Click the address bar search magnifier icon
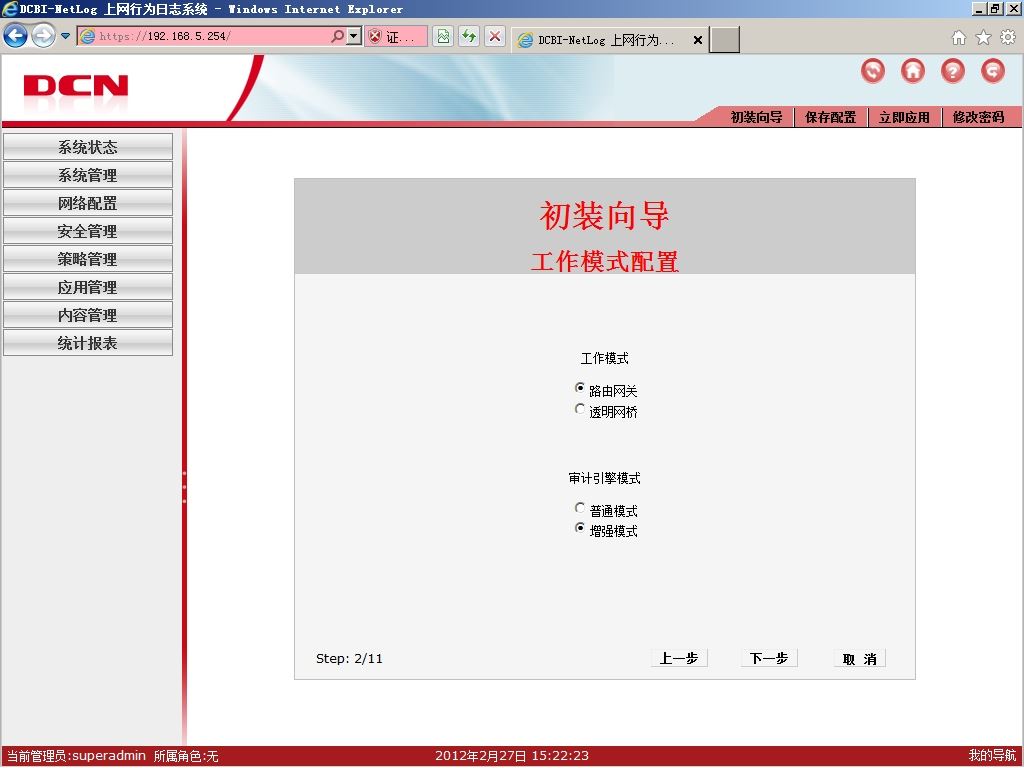1024x768 pixels. [338, 36]
